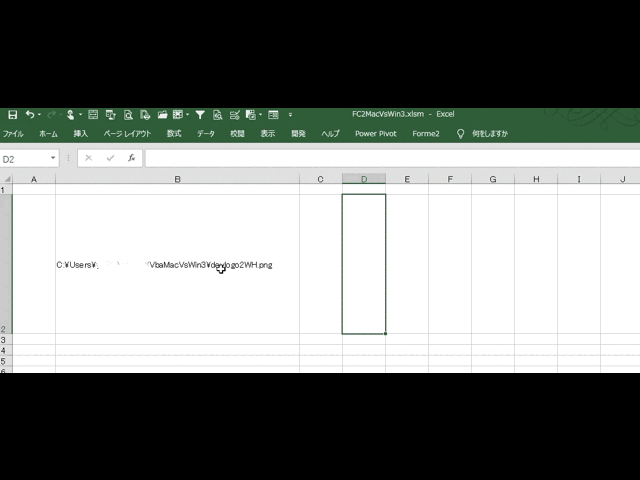Open the ホーム ribbon tab
Image resolution: width=640 pixels, height=480 pixels.
48,133
